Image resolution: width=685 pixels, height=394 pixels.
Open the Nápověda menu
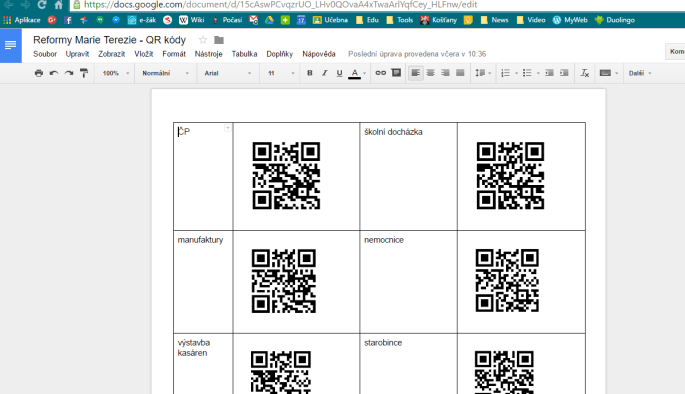(319, 54)
